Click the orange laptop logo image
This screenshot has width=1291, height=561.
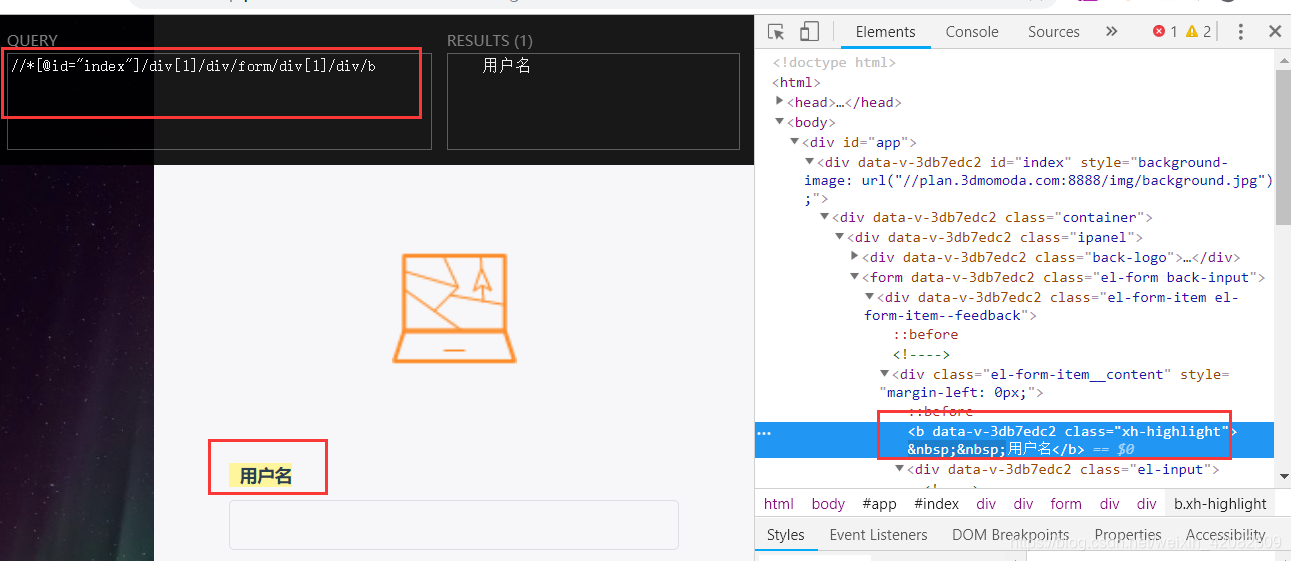[x=454, y=308]
